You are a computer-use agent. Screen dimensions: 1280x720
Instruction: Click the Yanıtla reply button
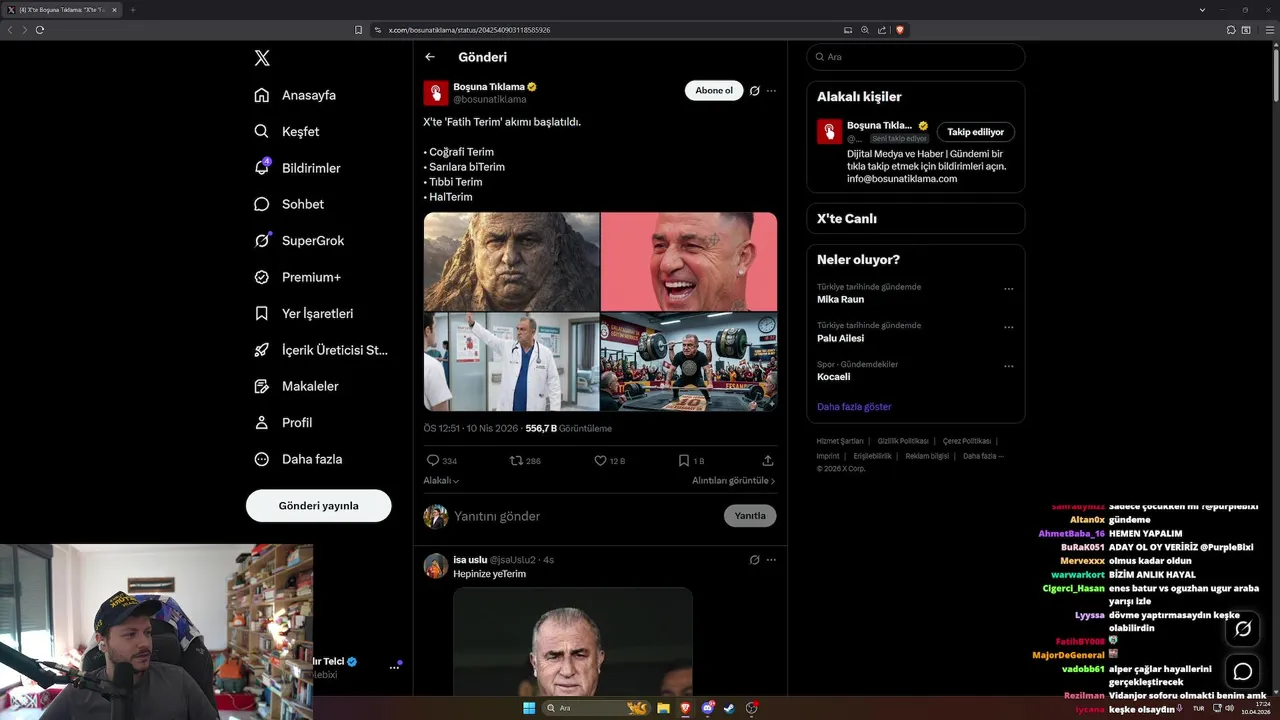pos(750,516)
